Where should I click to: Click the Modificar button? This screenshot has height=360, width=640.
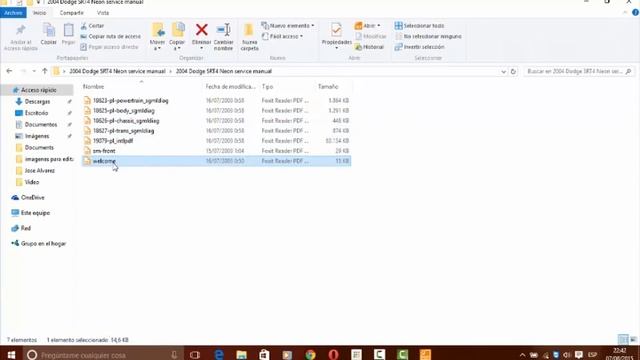tap(370, 36)
